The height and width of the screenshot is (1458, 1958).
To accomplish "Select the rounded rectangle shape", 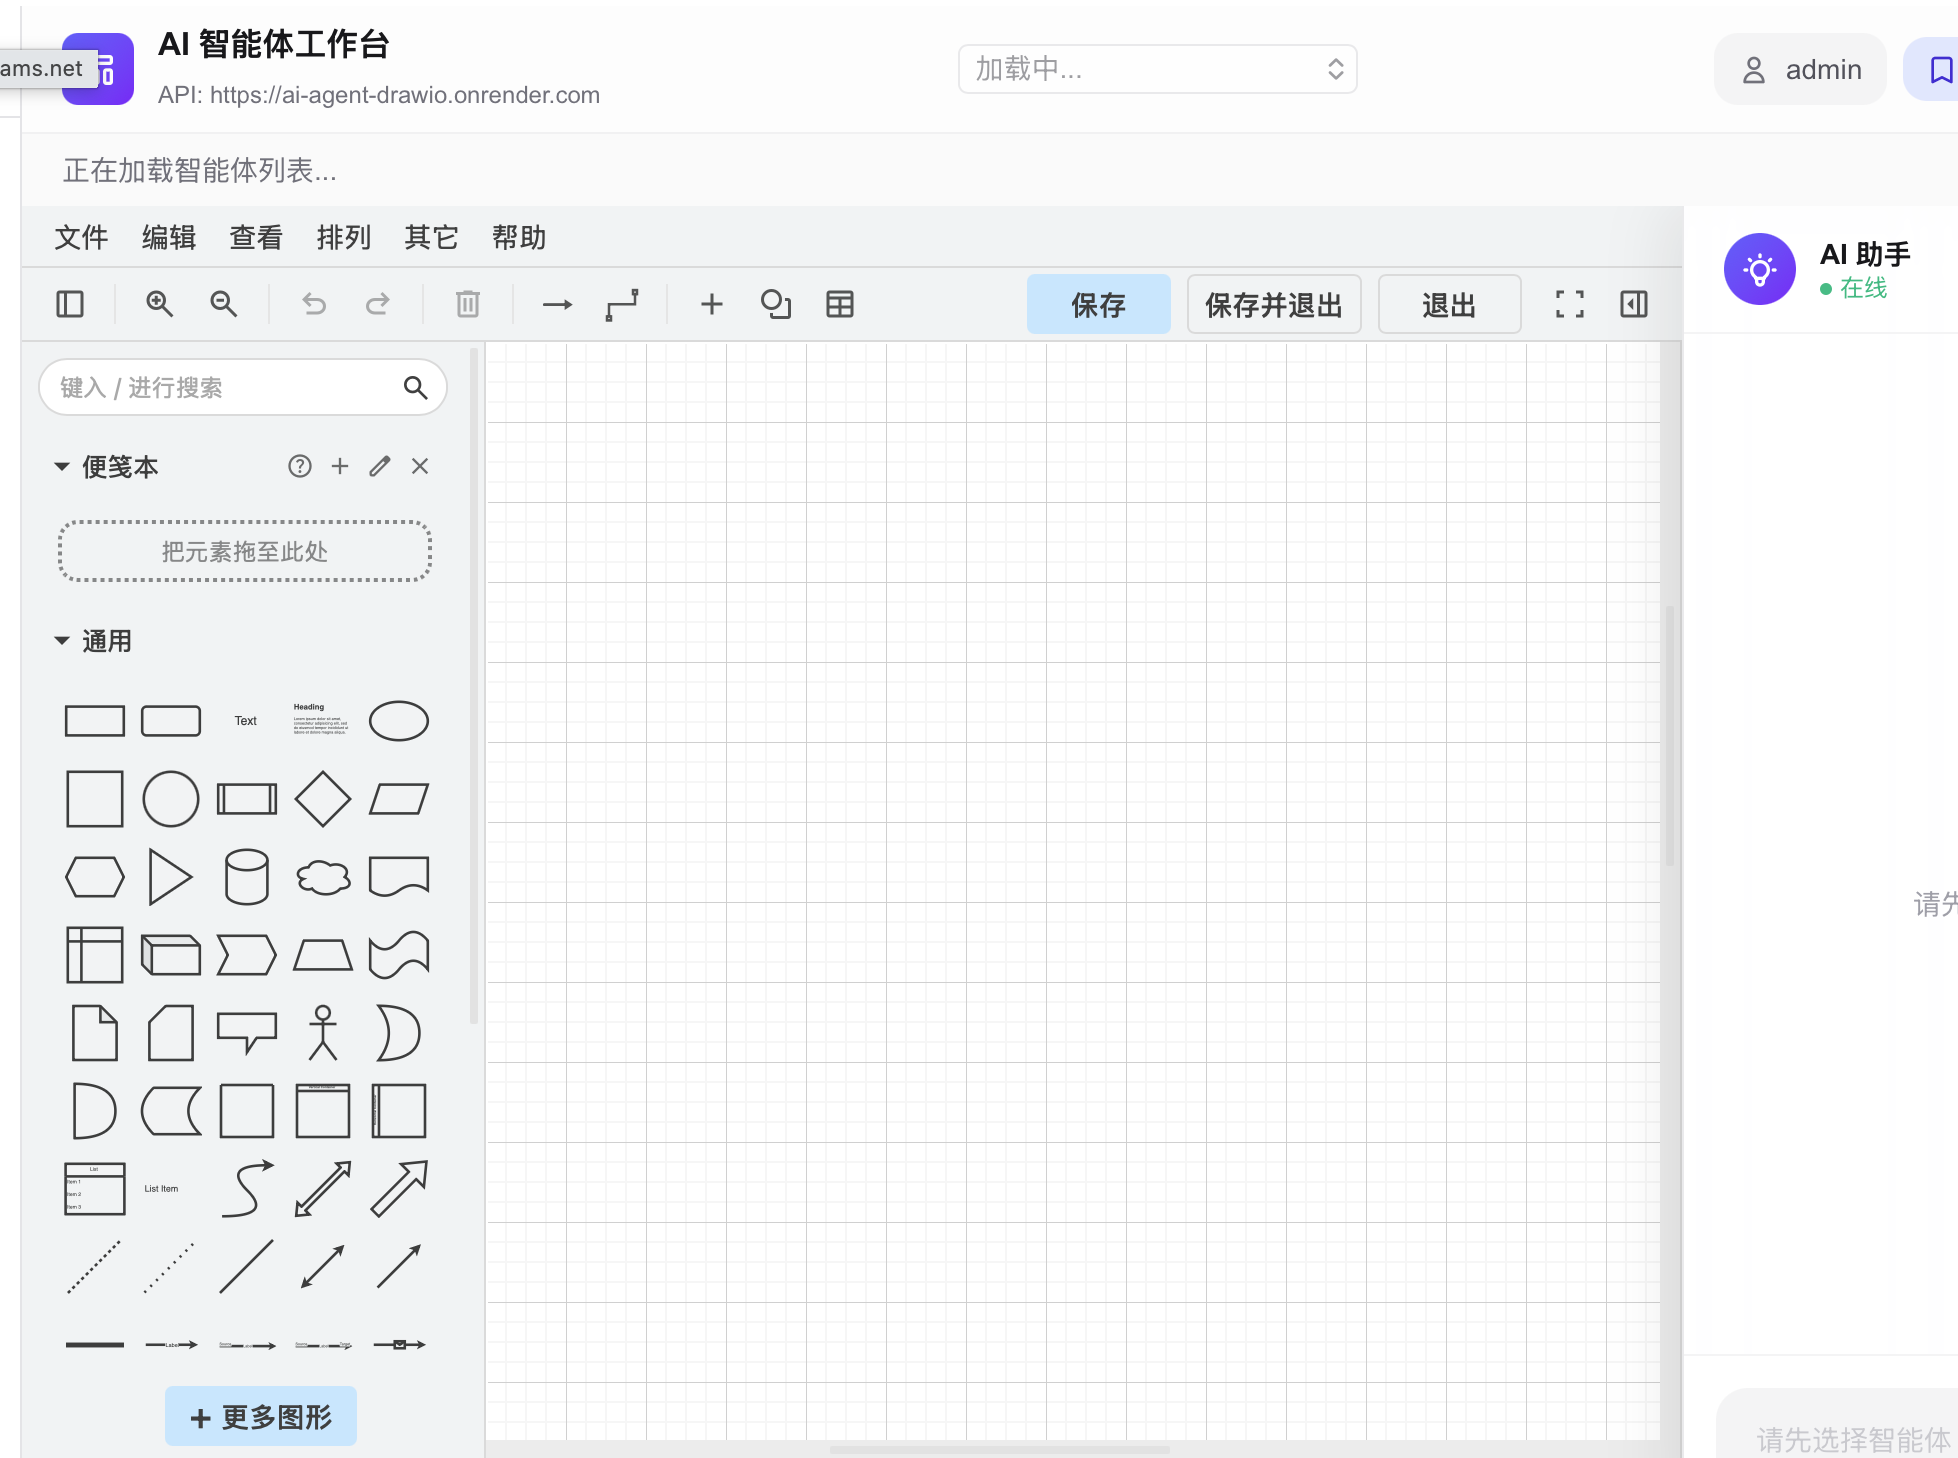I will pos(171,721).
